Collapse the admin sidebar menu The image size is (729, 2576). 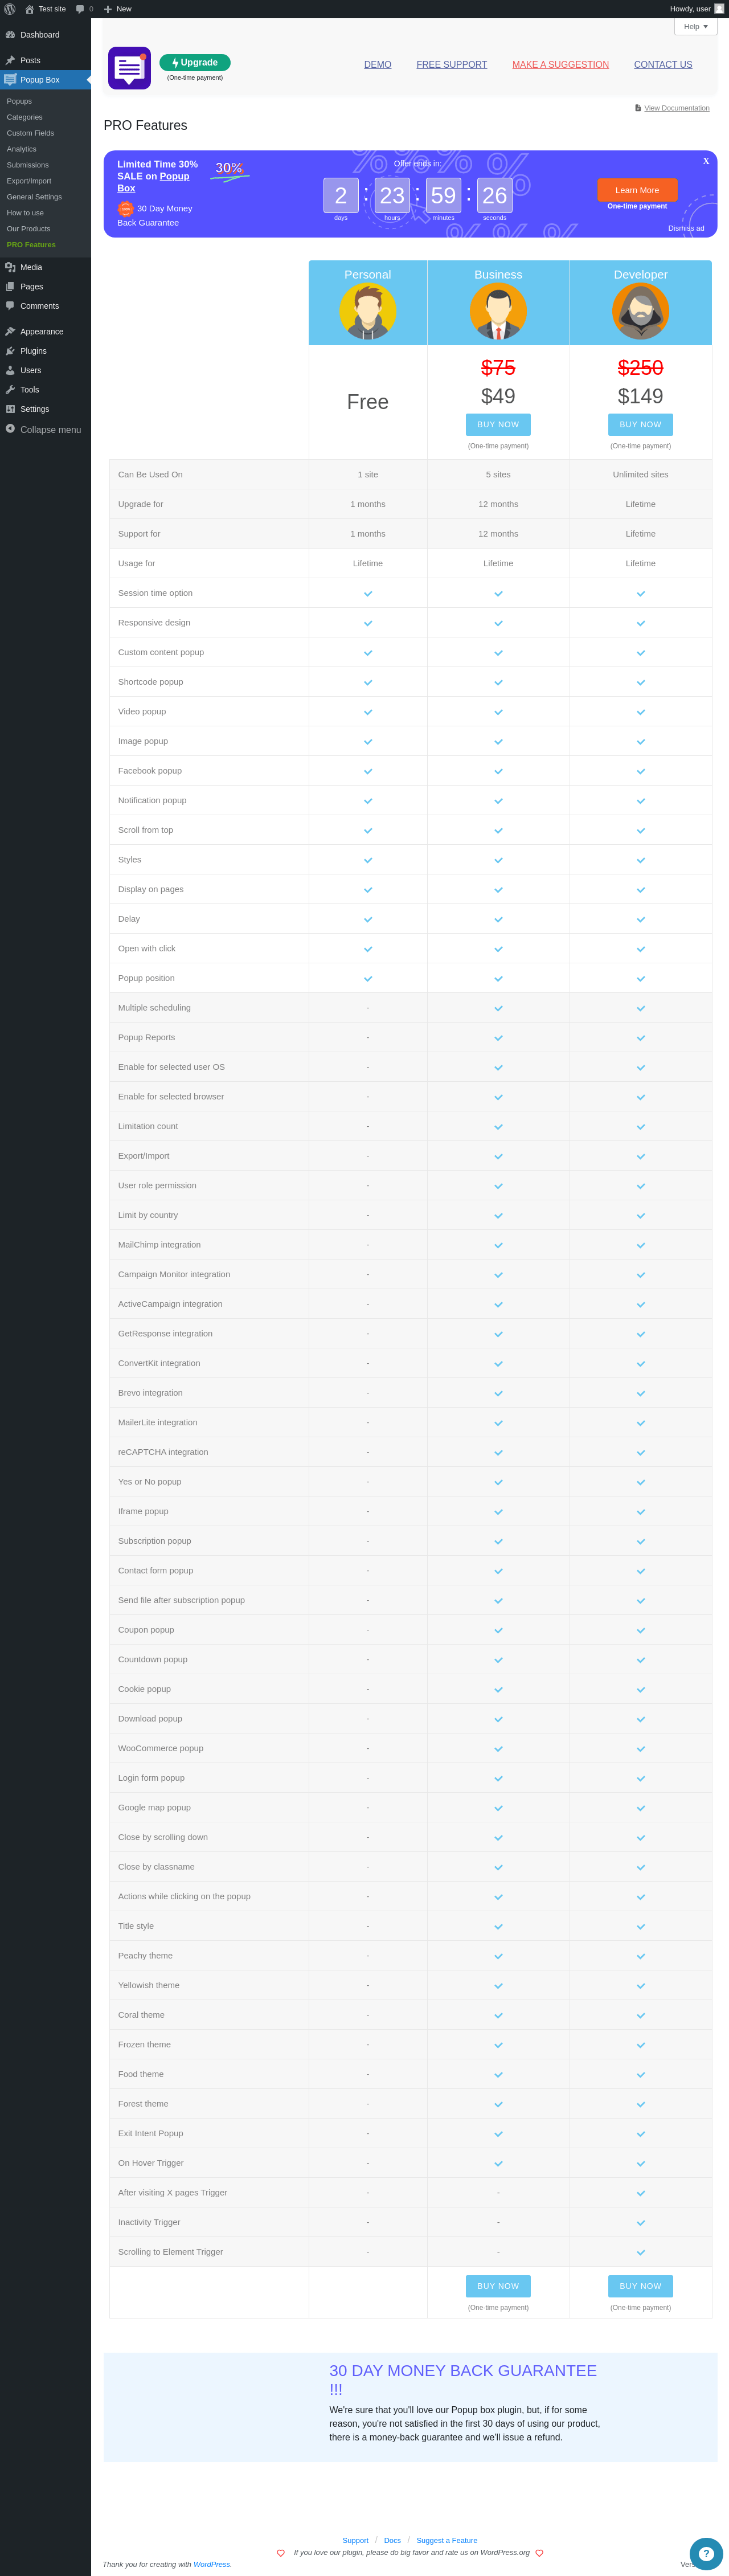coord(50,430)
